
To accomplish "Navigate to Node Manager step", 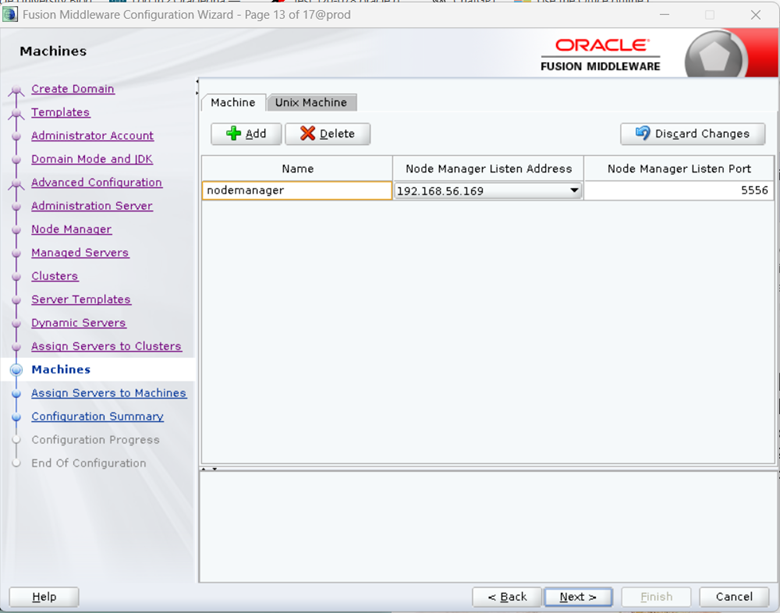I will (72, 229).
